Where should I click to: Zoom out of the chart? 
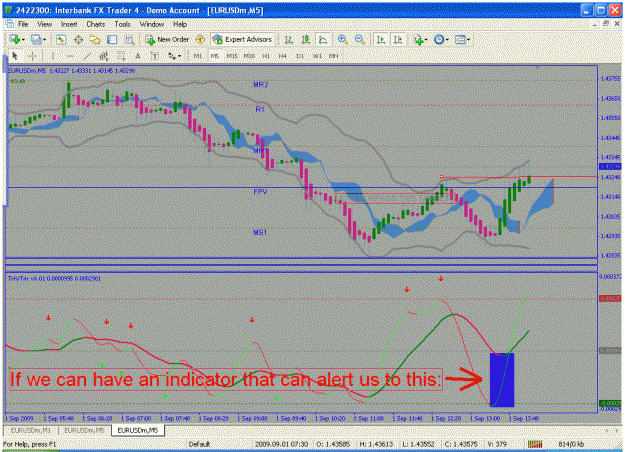pos(359,39)
